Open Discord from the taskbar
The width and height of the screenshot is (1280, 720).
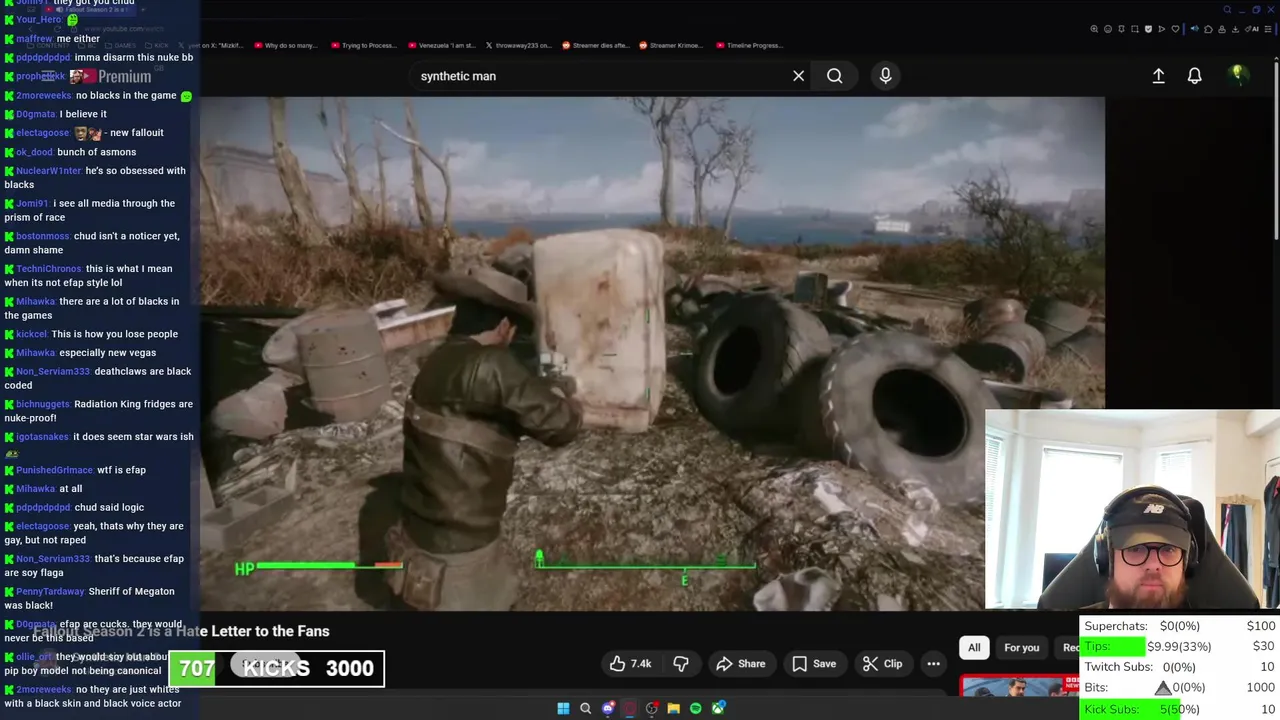click(608, 708)
